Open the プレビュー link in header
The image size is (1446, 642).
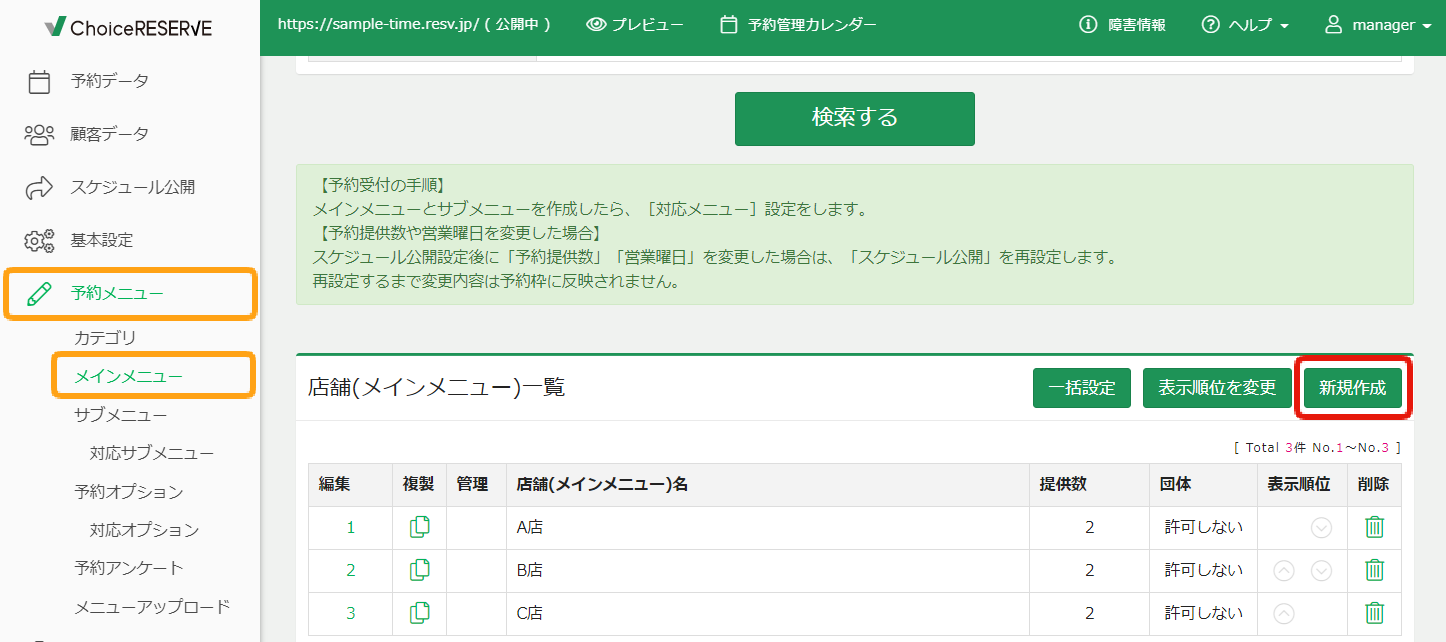pyautogui.click(x=635, y=25)
